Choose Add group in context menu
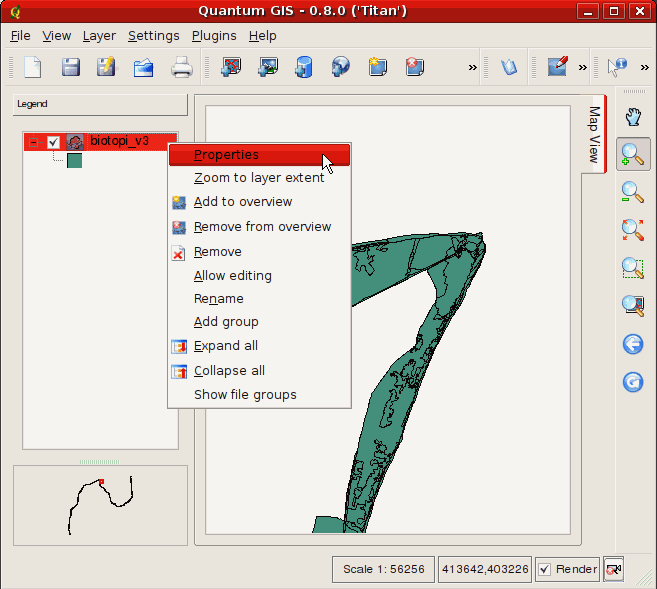 [259, 322]
